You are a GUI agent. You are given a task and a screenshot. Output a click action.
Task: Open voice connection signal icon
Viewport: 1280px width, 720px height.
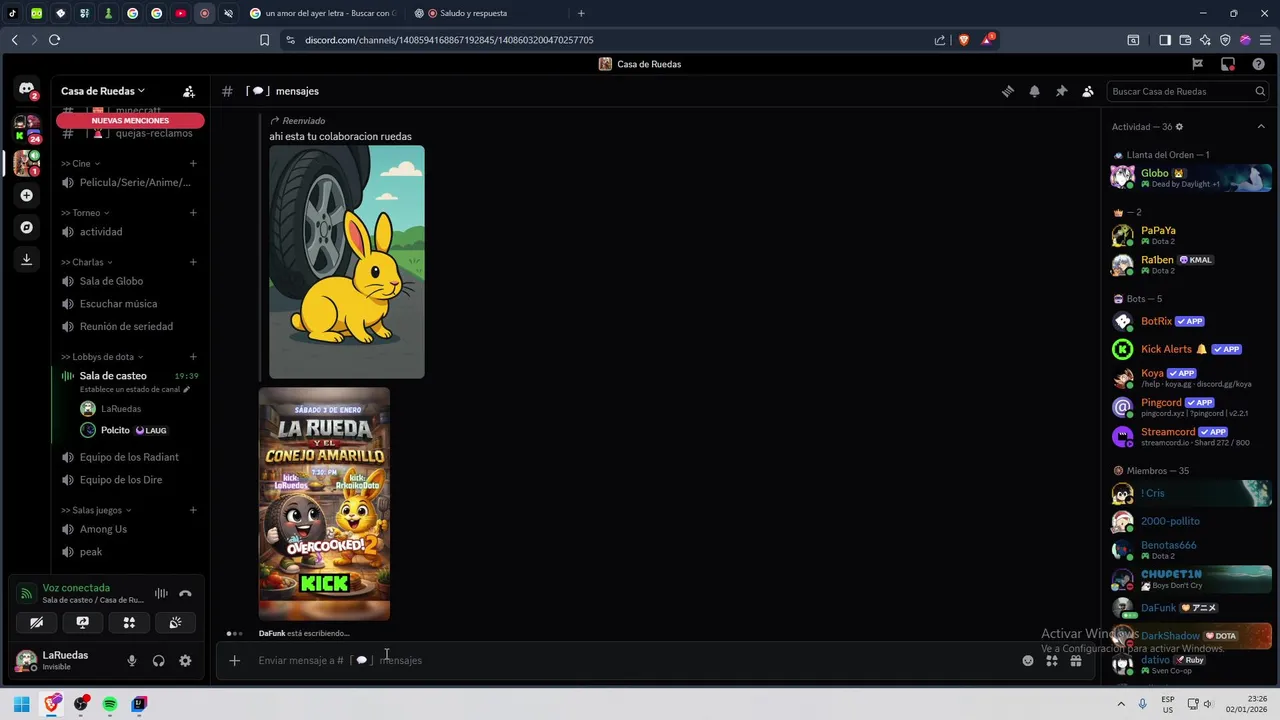[x=27, y=593]
